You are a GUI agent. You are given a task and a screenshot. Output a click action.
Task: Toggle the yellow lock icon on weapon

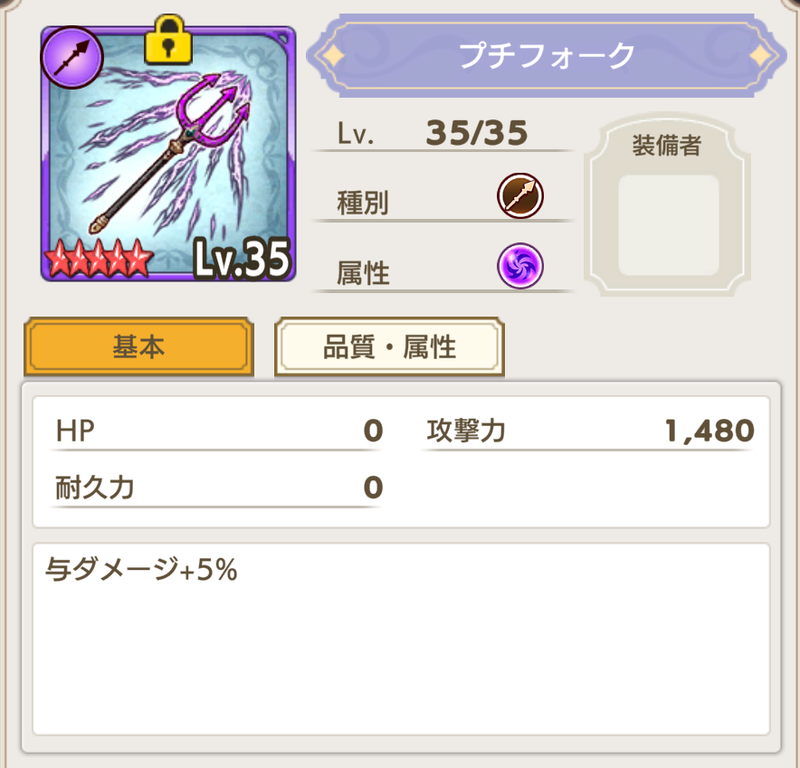(168, 40)
